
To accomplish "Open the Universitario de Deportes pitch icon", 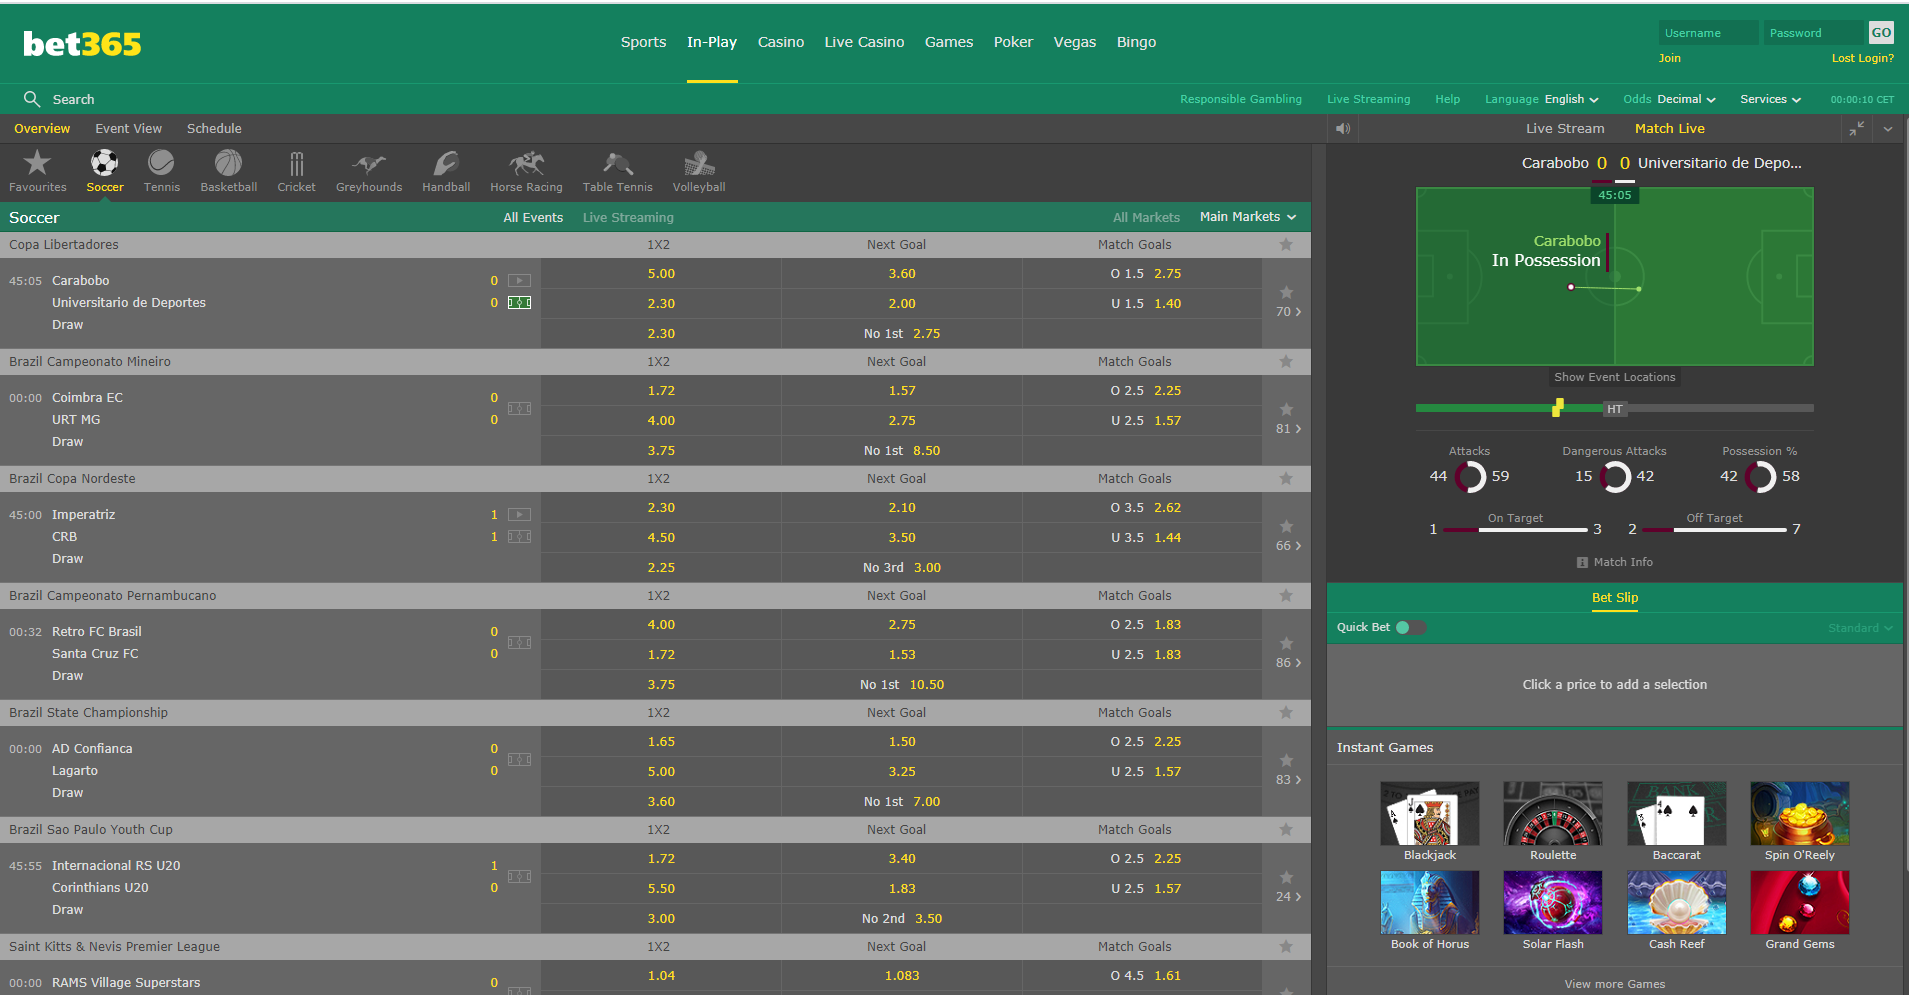I will pyautogui.click(x=519, y=303).
